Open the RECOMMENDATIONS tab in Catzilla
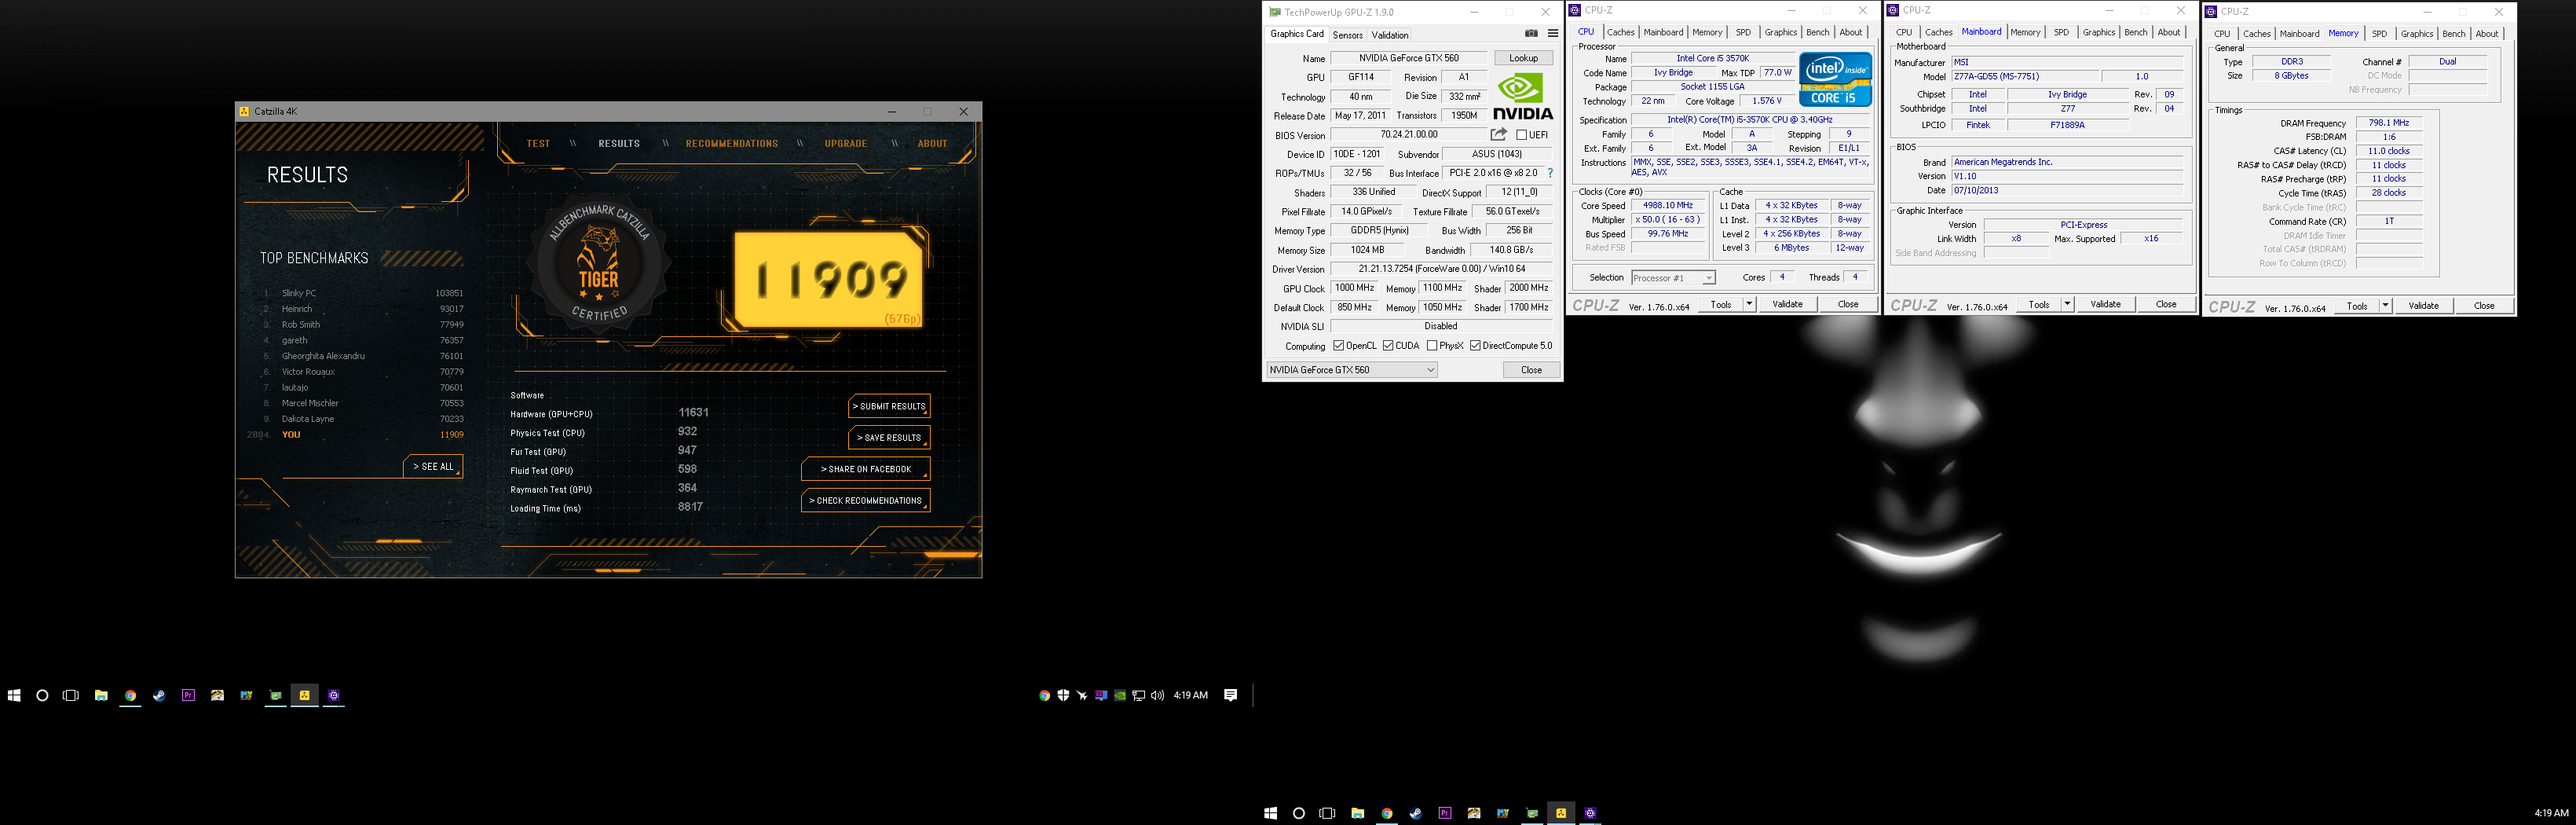 pyautogui.click(x=731, y=144)
